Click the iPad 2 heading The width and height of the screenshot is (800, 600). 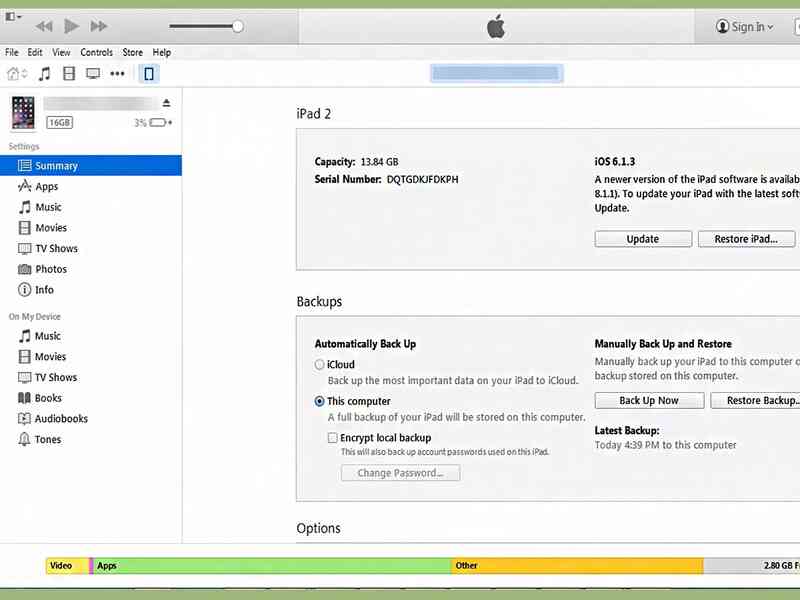point(314,114)
